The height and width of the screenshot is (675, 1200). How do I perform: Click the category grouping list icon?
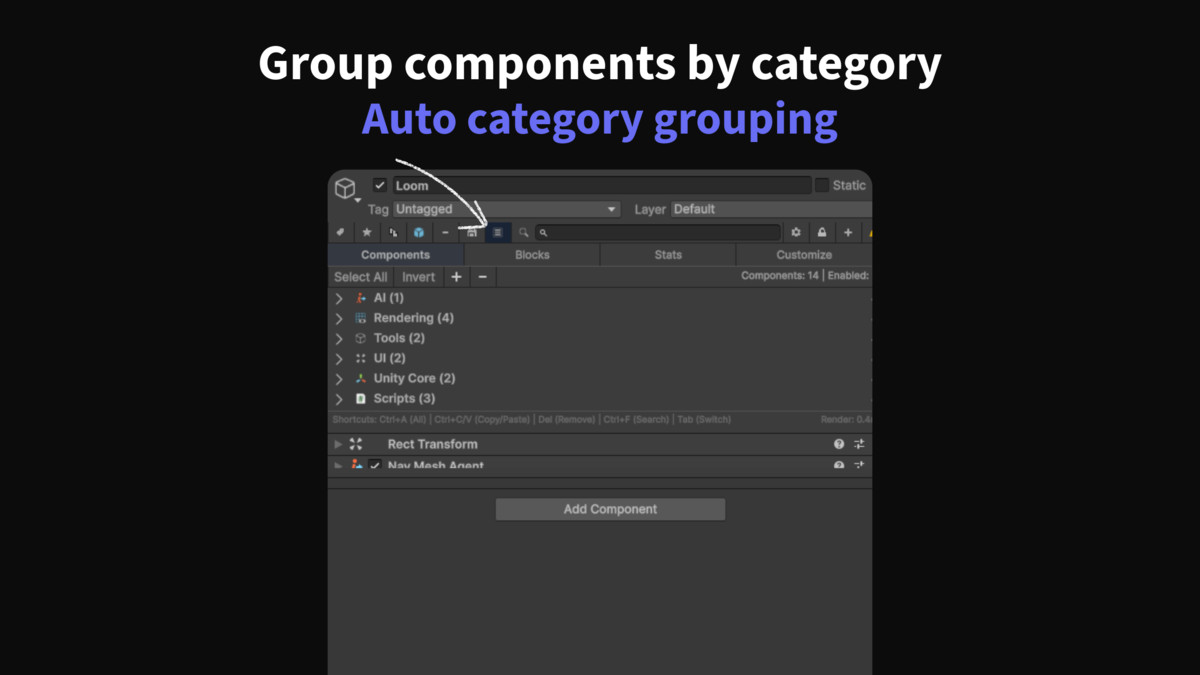tap(498, 233)
